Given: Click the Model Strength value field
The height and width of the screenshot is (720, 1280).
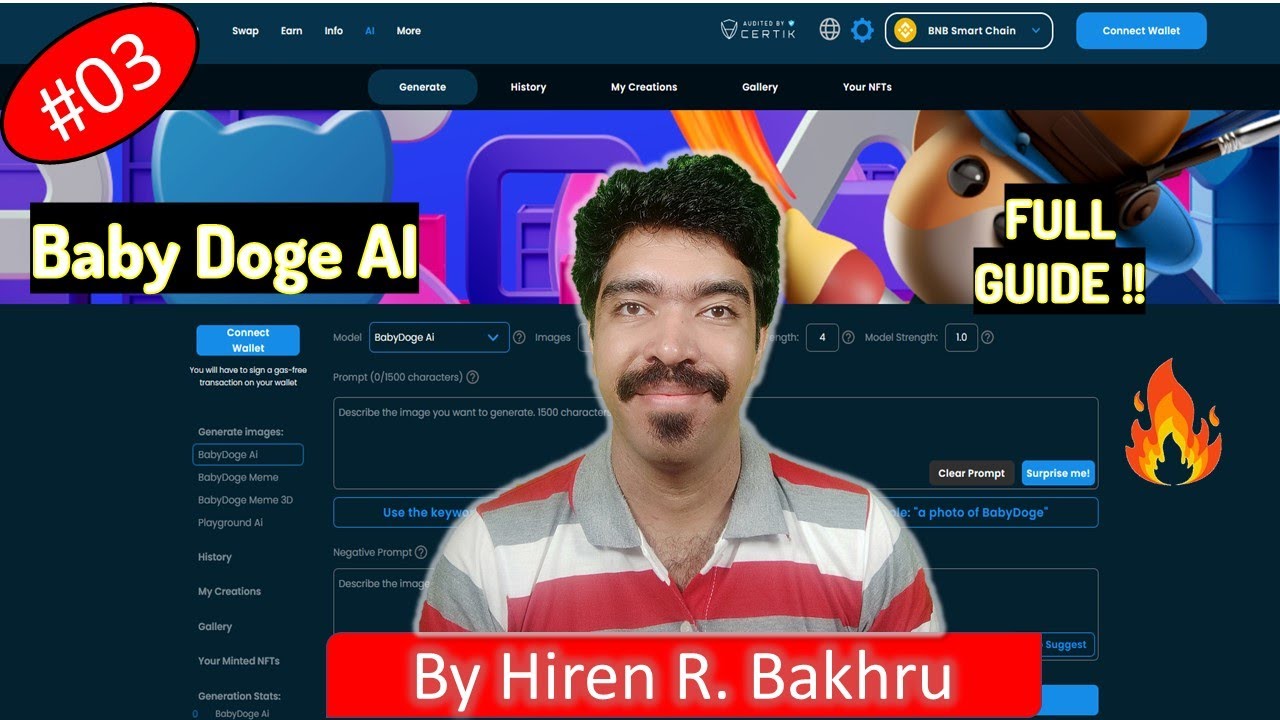Looking at the screenshot, I should tap(961, 338).
